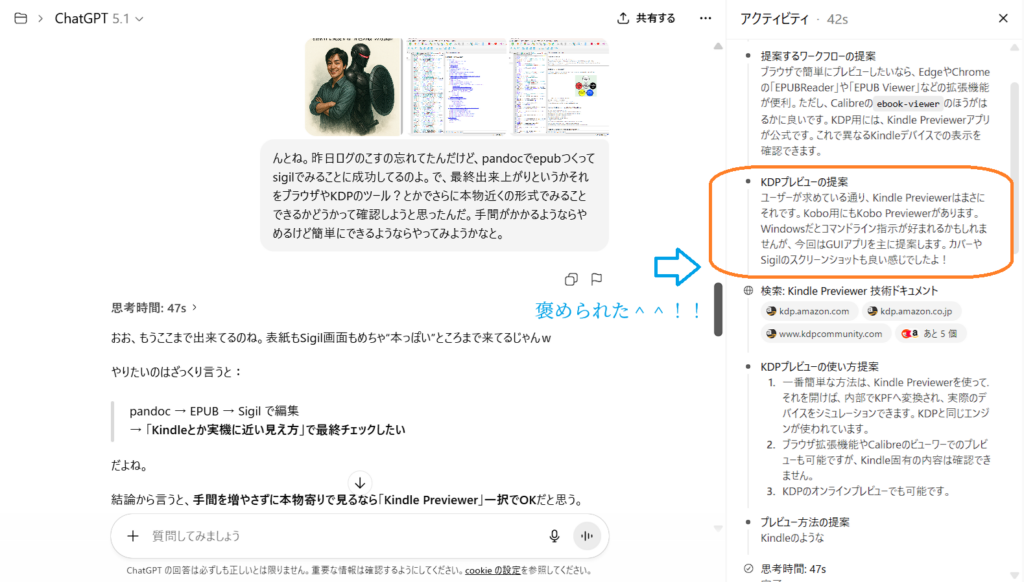
Task: Open the middle Sigil screenshot thumbnail
Action: click(x=456, y=87)
